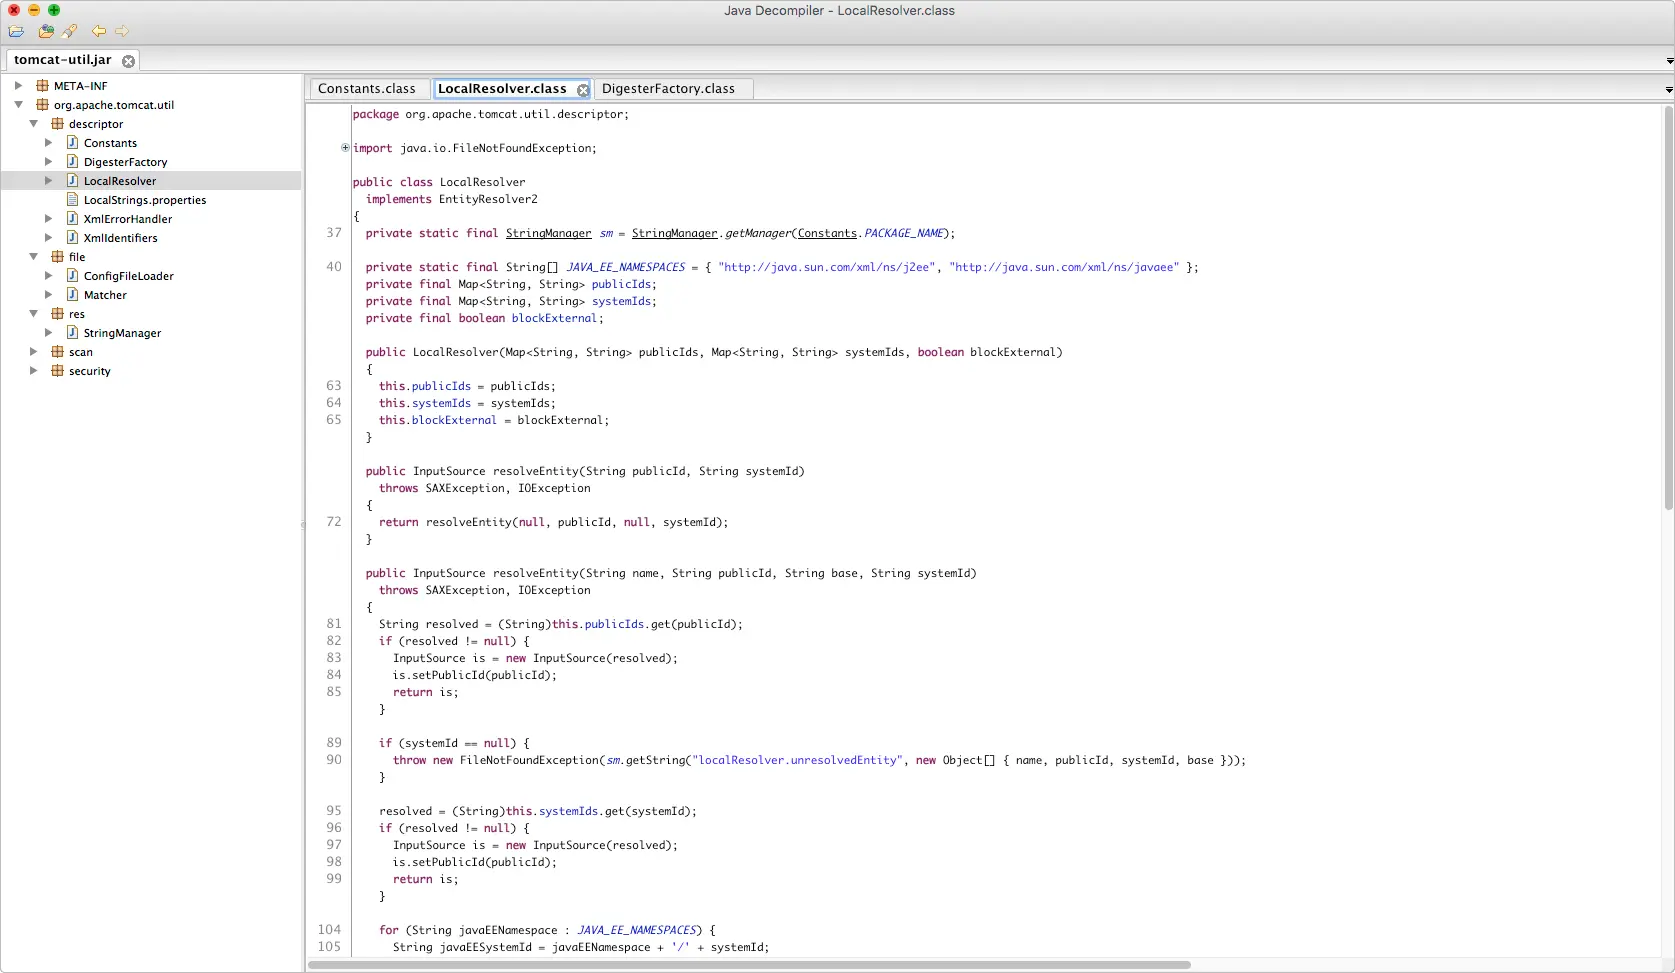This screenshot has width=1675, height=973.
Task: Expand the META-INF tree node
Action: 18,86
